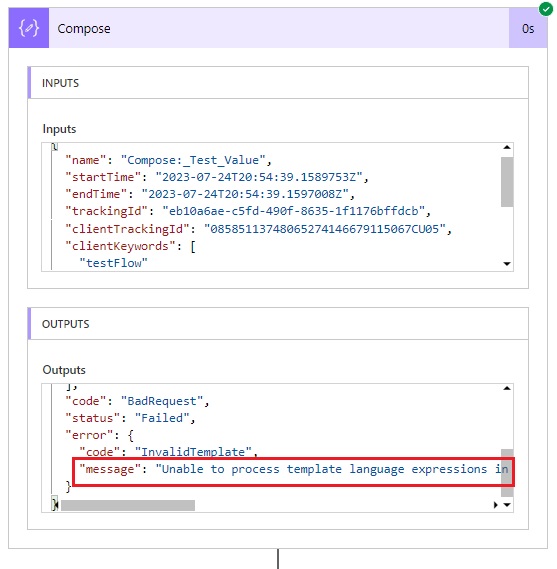Click the "BadRequest" code line in Outputs

(x=137, y=401)
